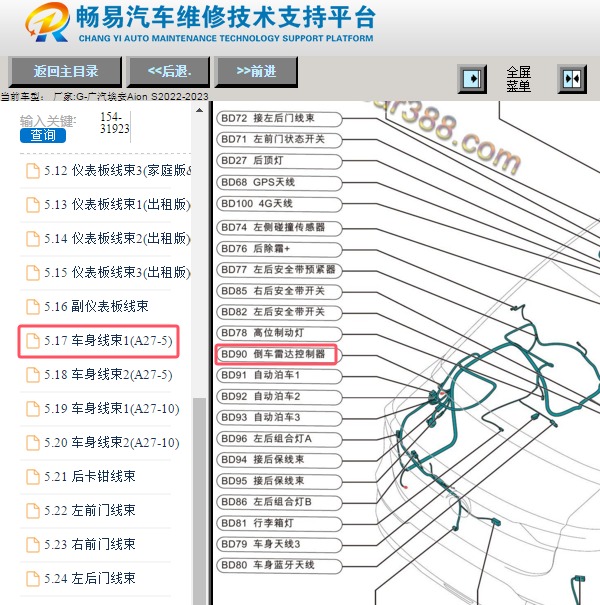
Task: Click the 返回主目录 button
Action: [65, 71]
